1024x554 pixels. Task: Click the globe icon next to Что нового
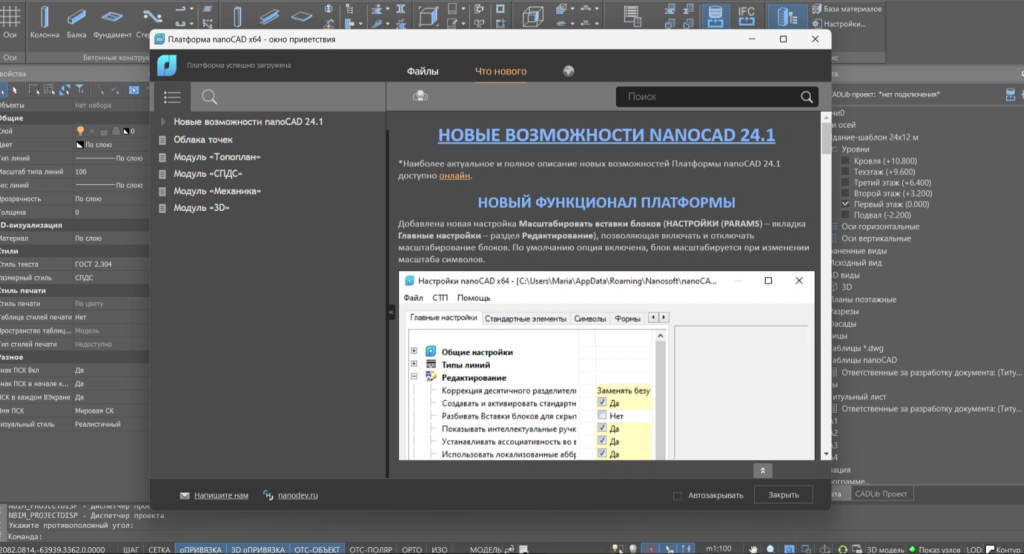tap(568, 71)
